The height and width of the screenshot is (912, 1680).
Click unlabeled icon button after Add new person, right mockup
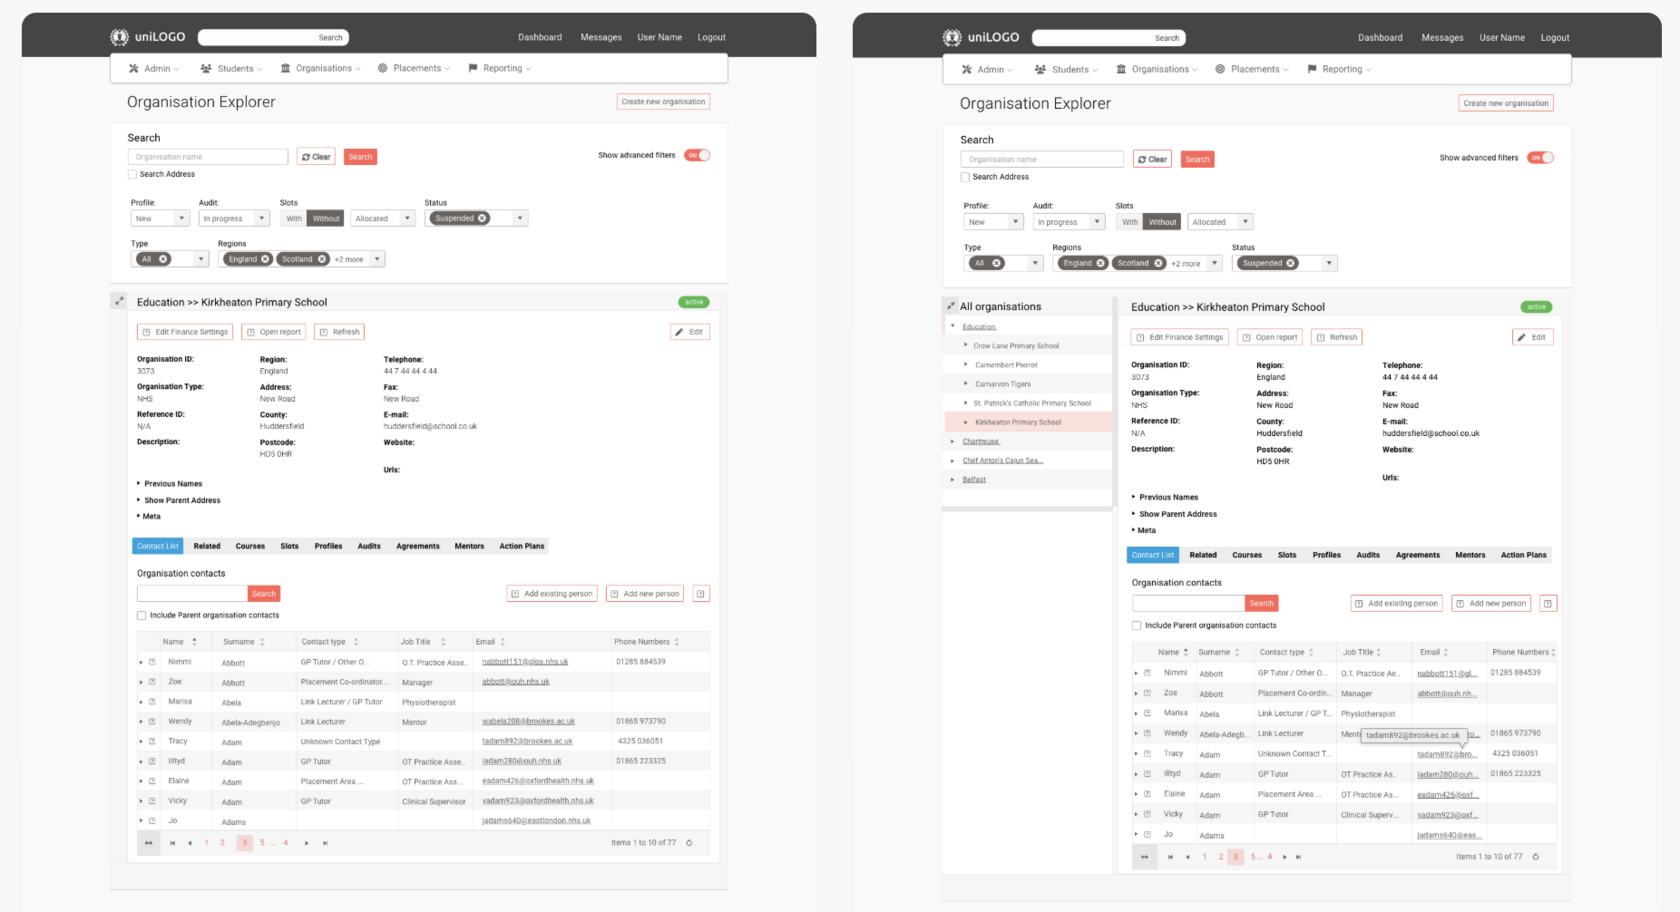(1548, 603)
